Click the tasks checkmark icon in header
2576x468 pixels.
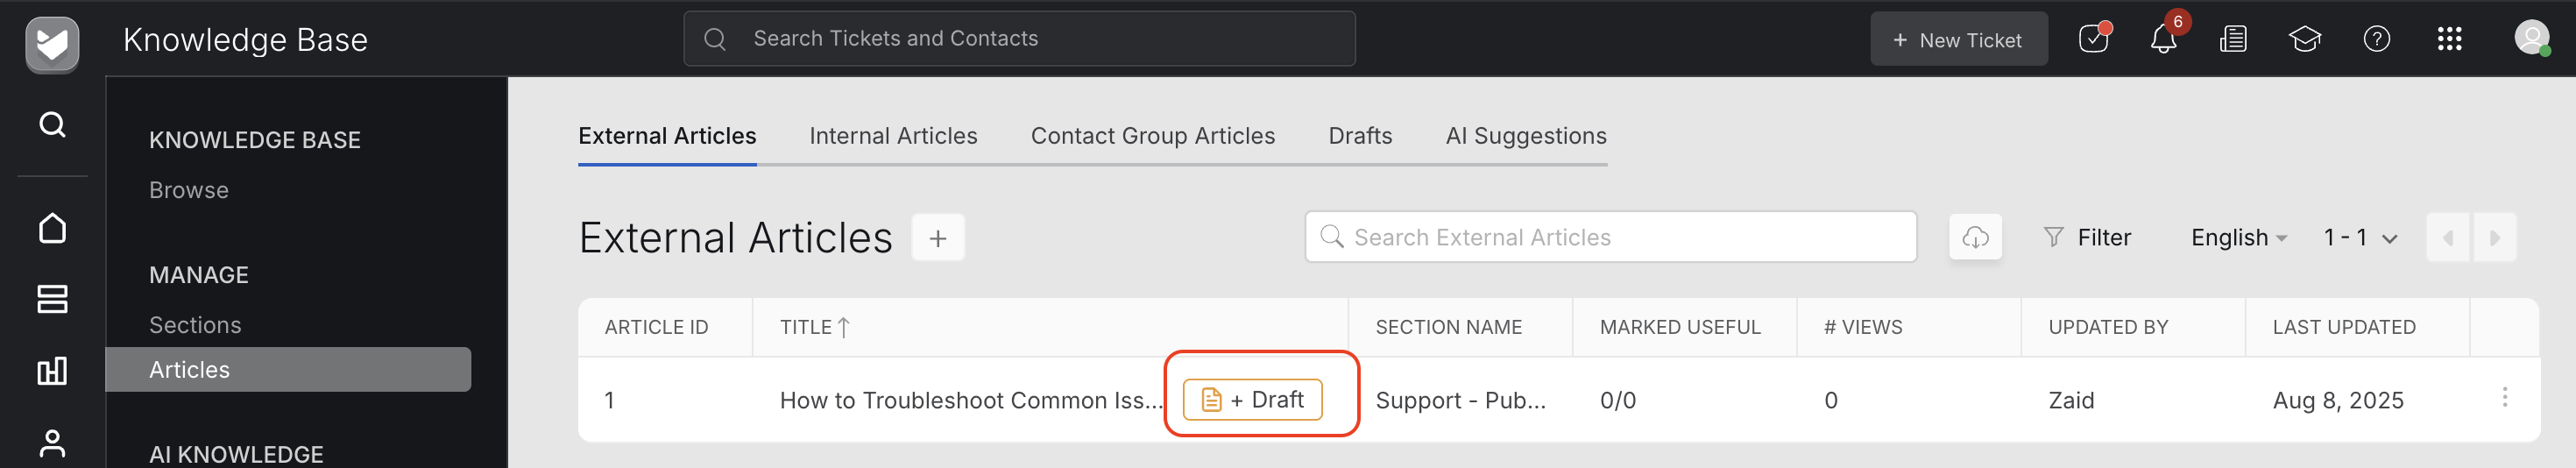[2093, 39]
